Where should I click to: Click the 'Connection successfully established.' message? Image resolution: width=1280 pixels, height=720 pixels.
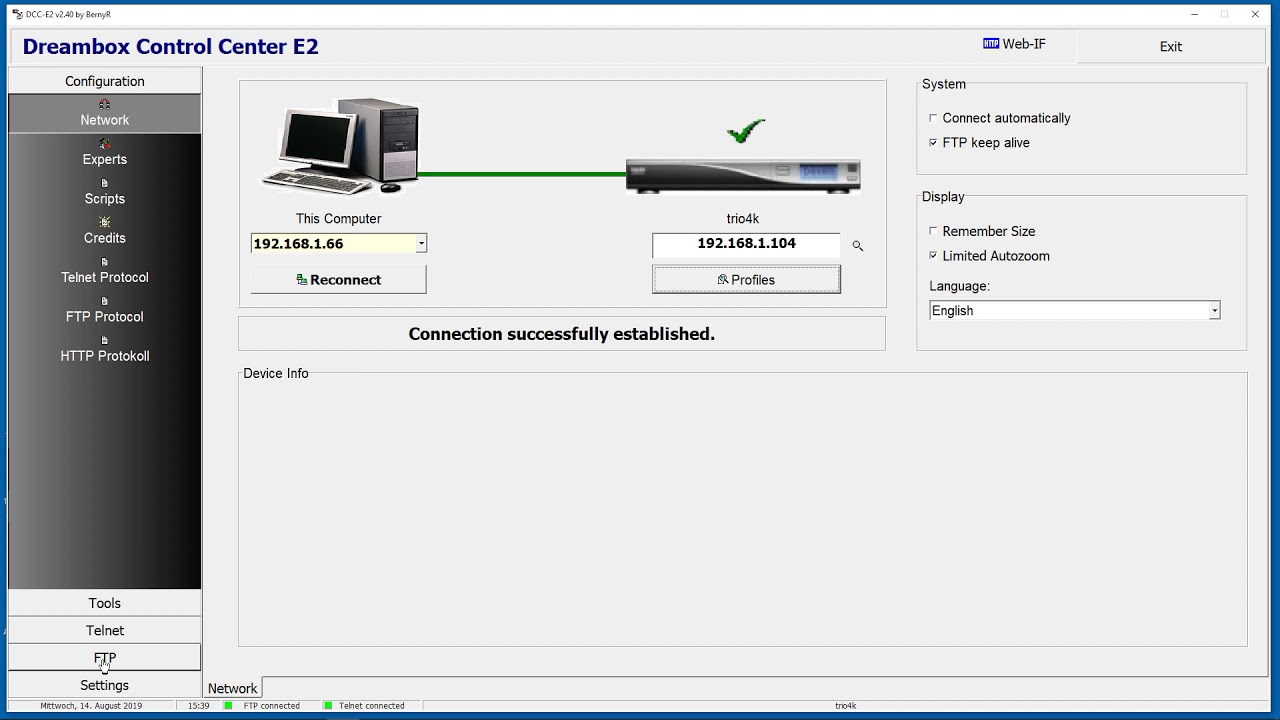pos(562,334)
